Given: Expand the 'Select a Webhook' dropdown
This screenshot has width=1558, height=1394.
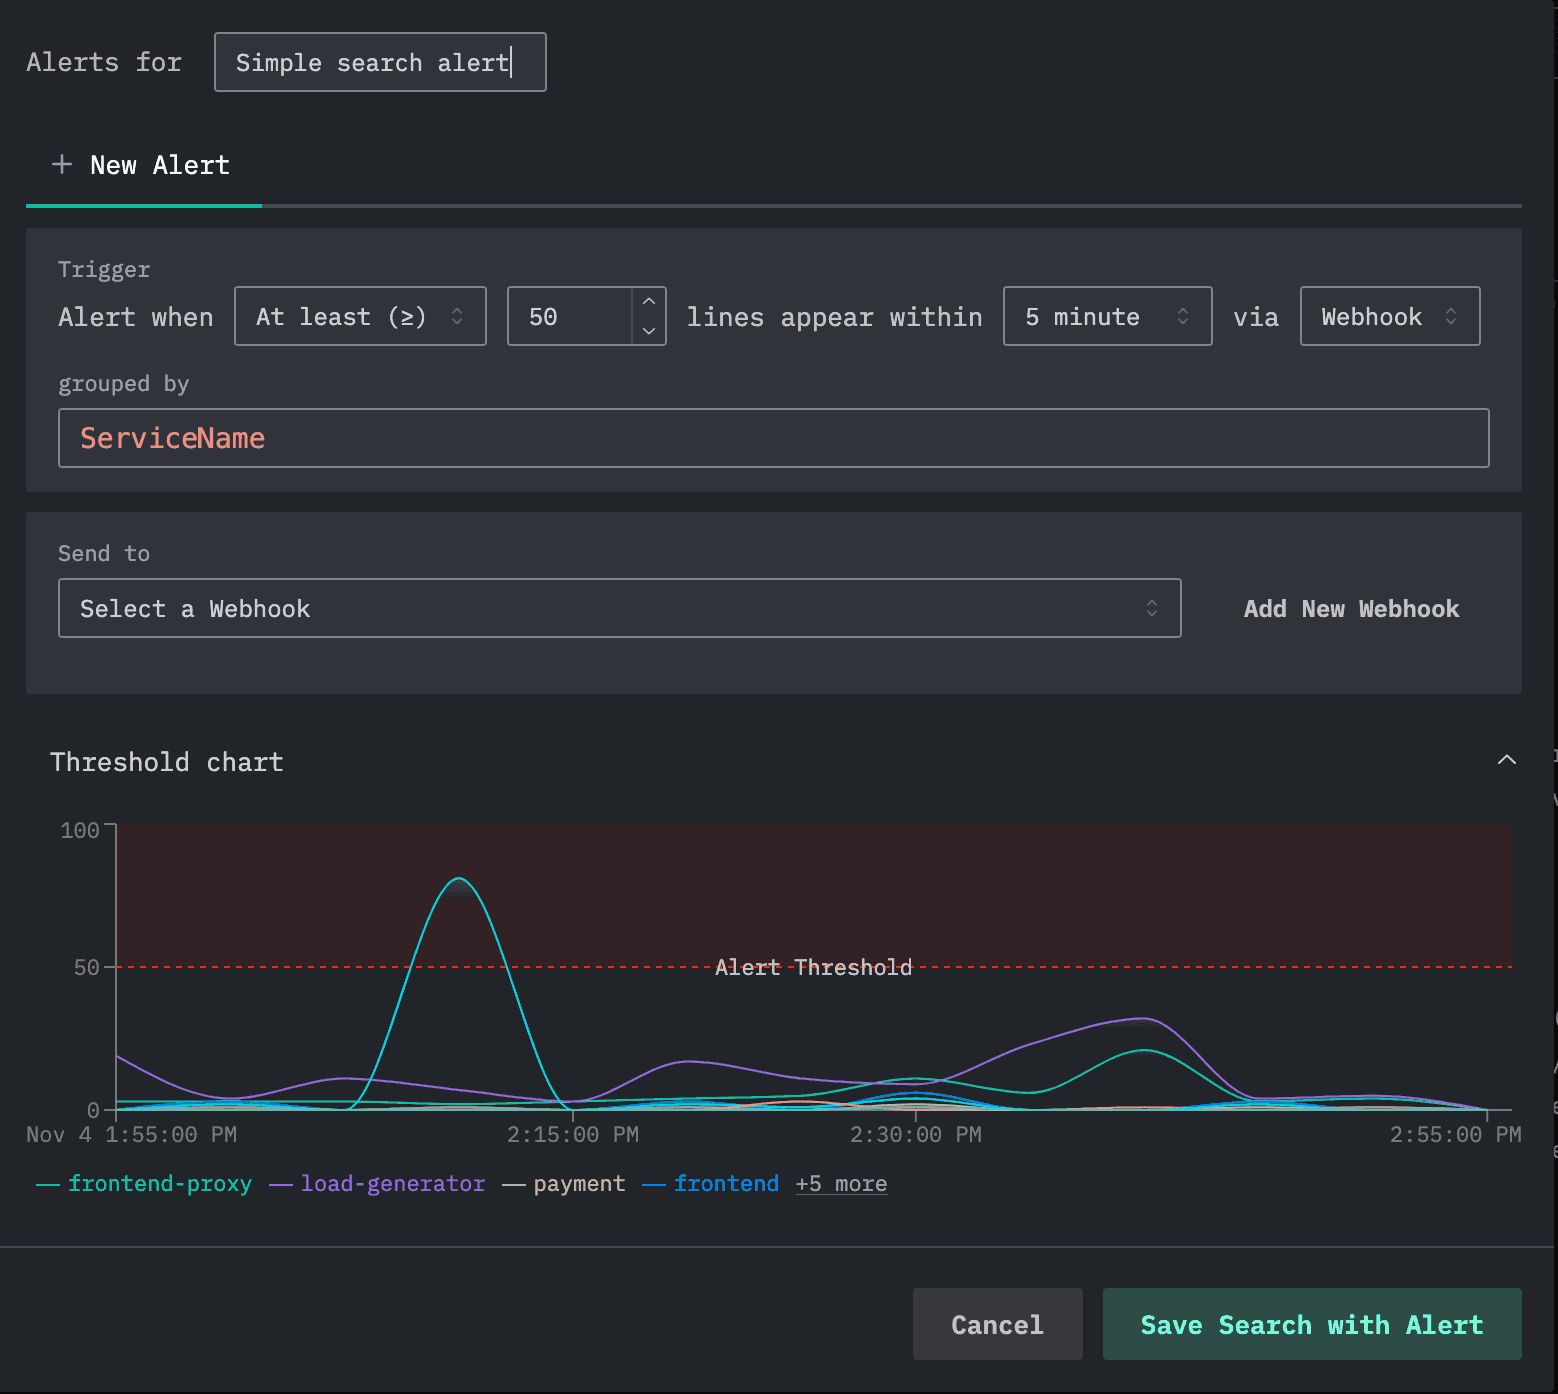Looking at the screenshot, I should tap(619, 608).
